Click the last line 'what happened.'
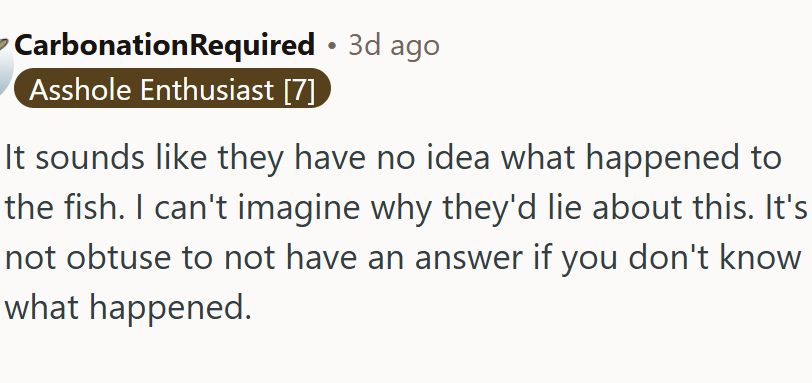This screenshot has width=812, height=383. [128, 308]
